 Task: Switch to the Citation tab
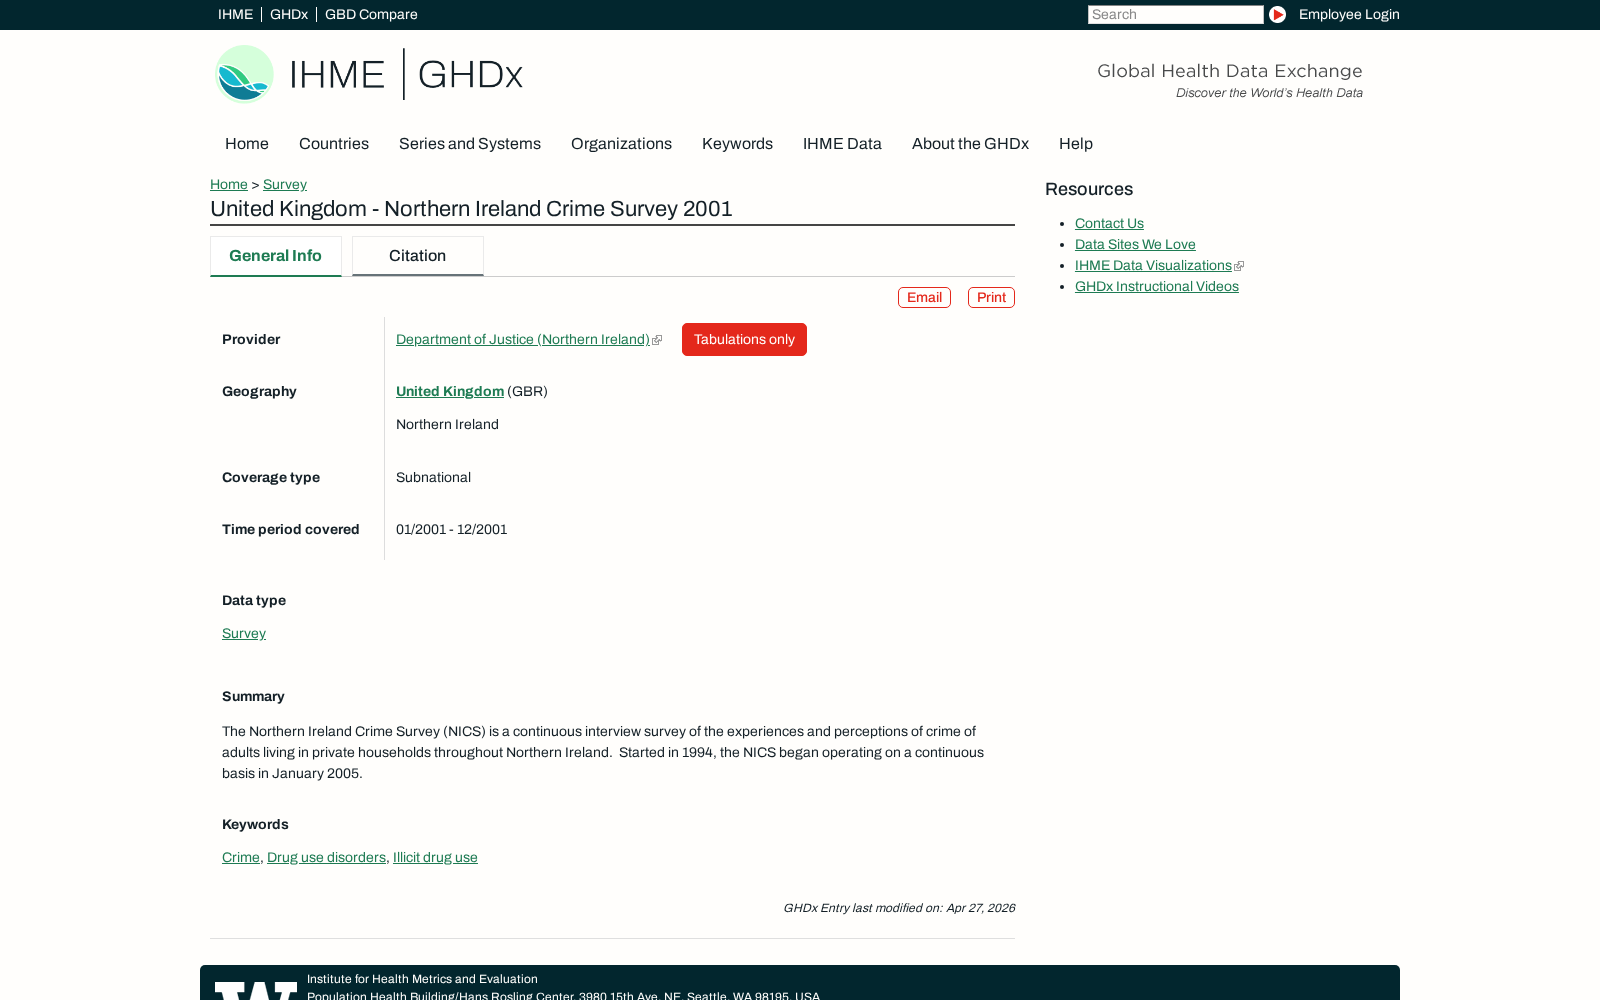(418, 256)
